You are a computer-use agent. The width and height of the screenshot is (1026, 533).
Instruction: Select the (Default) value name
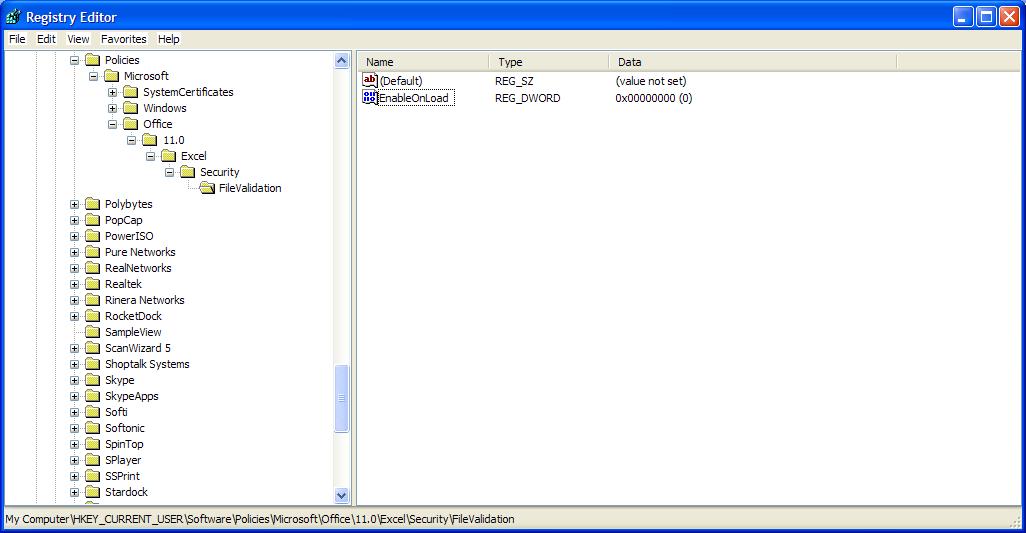[x=401, y=81]
